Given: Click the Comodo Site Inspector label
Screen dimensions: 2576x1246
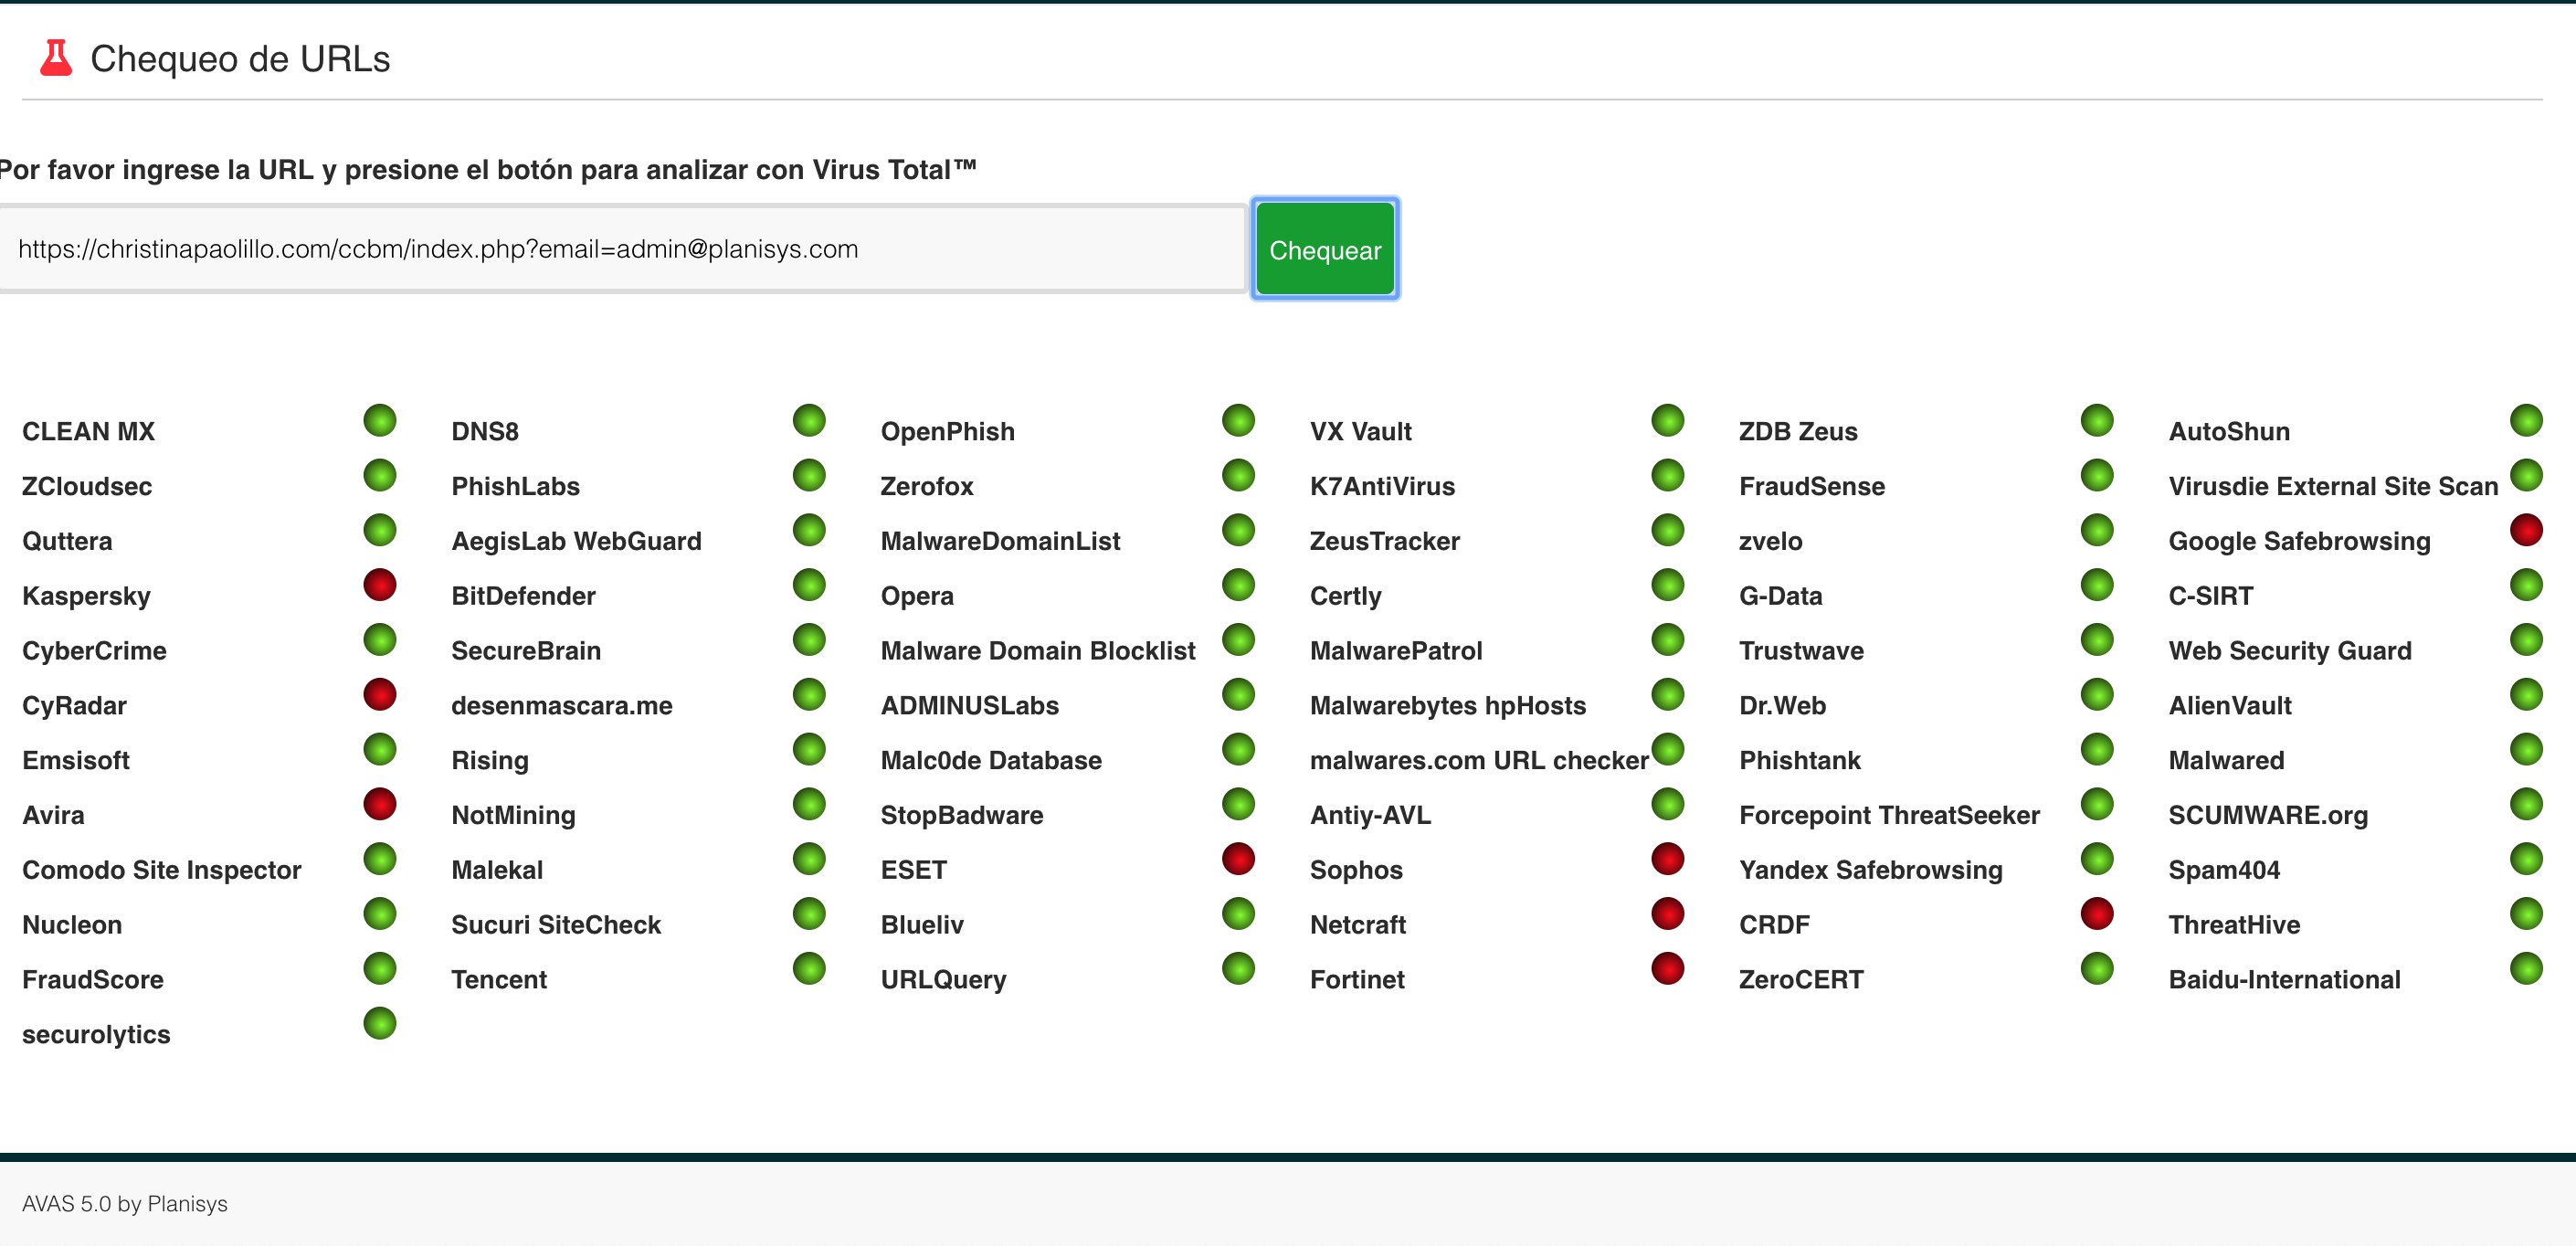Looking at the screenshot, I should (162, 870).
